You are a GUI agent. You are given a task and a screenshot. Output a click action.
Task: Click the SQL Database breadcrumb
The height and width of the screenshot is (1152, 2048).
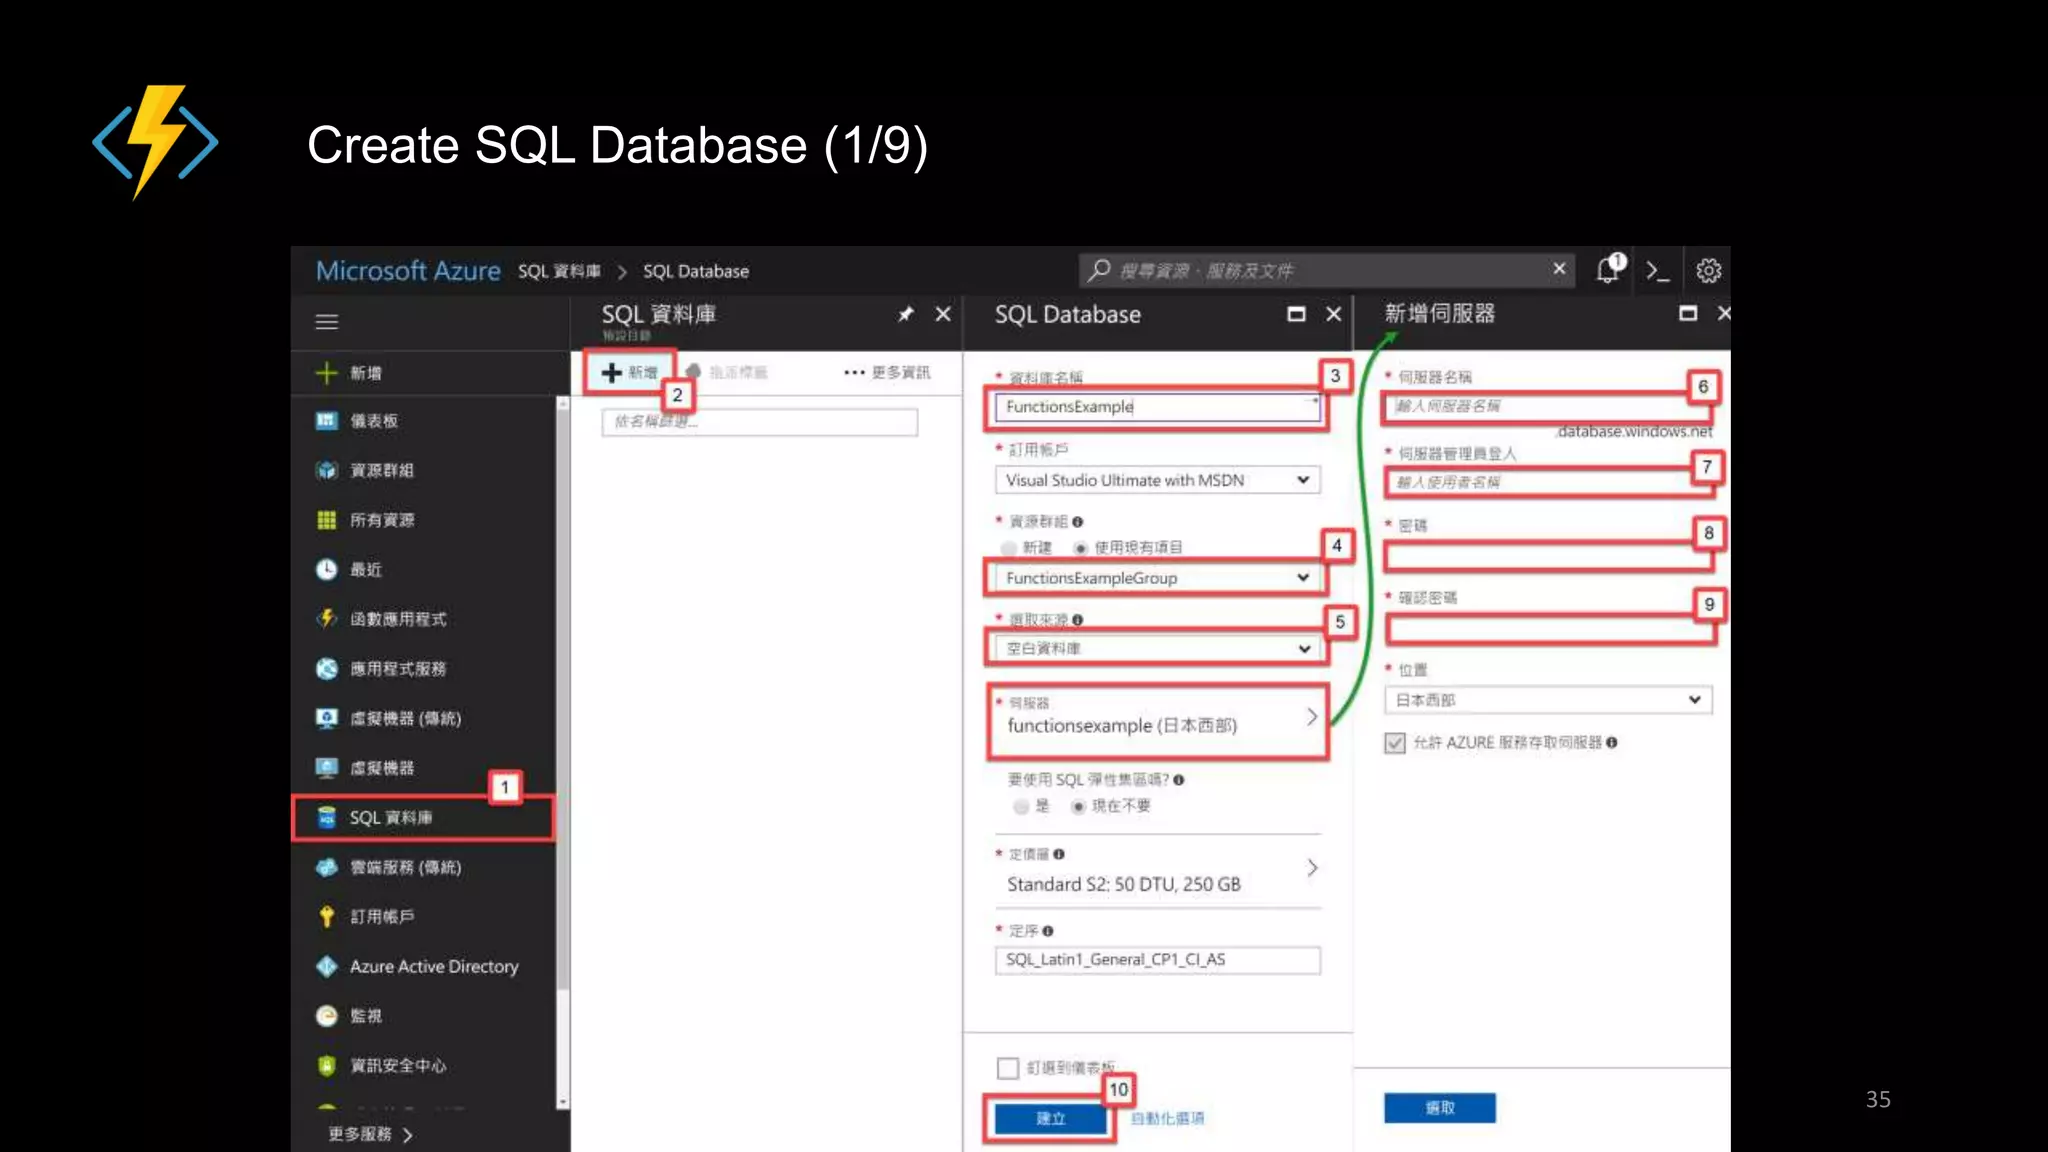(695, 271)
